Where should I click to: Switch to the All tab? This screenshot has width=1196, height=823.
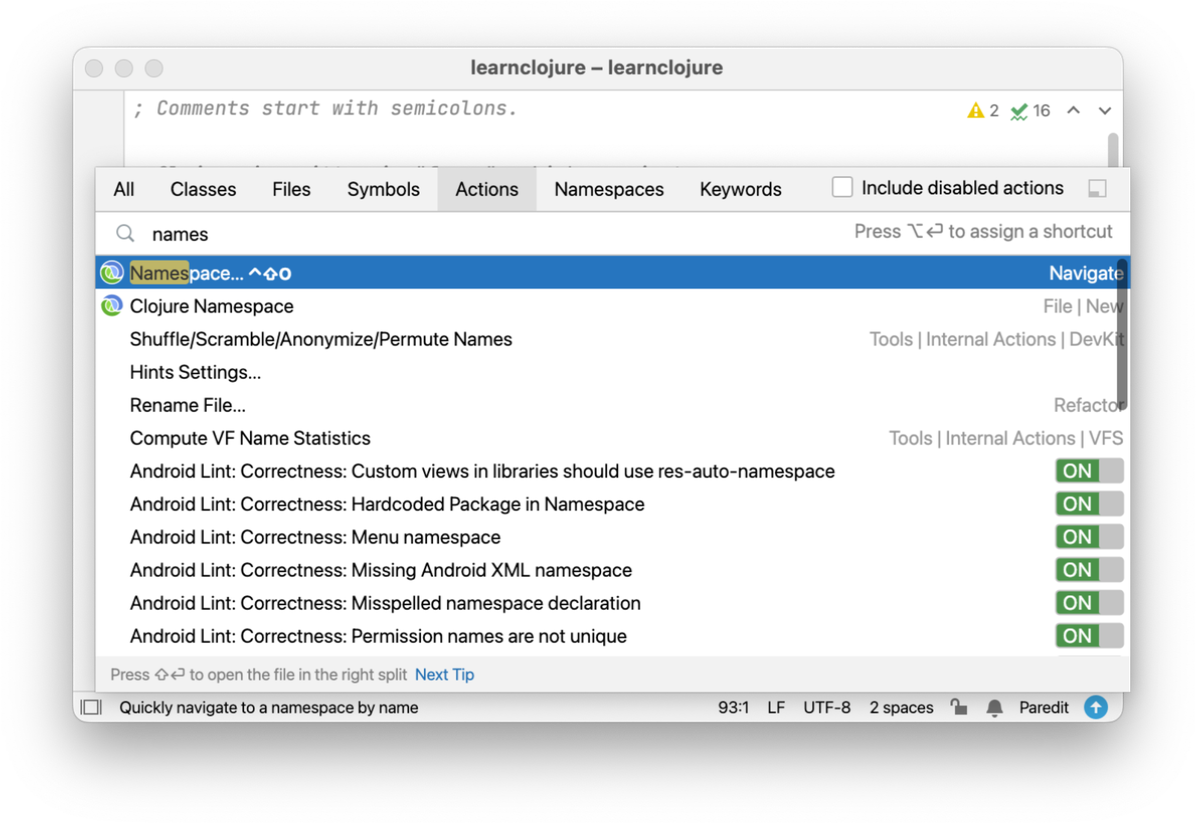124,189
